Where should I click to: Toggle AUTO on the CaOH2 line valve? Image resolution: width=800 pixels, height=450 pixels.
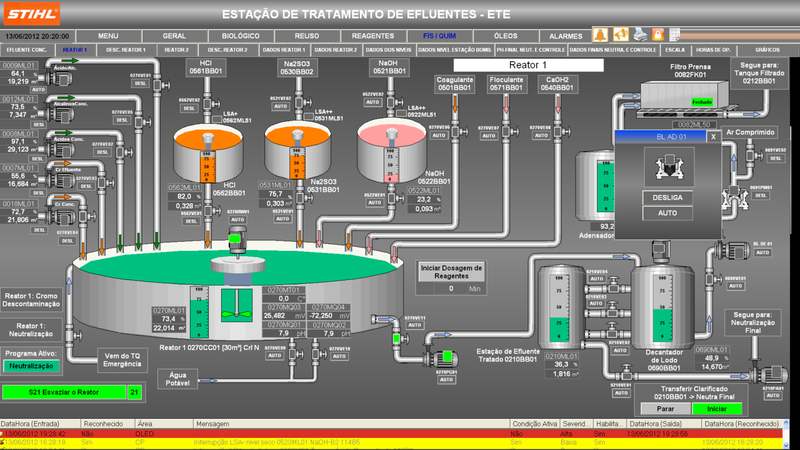coord(541,136)
